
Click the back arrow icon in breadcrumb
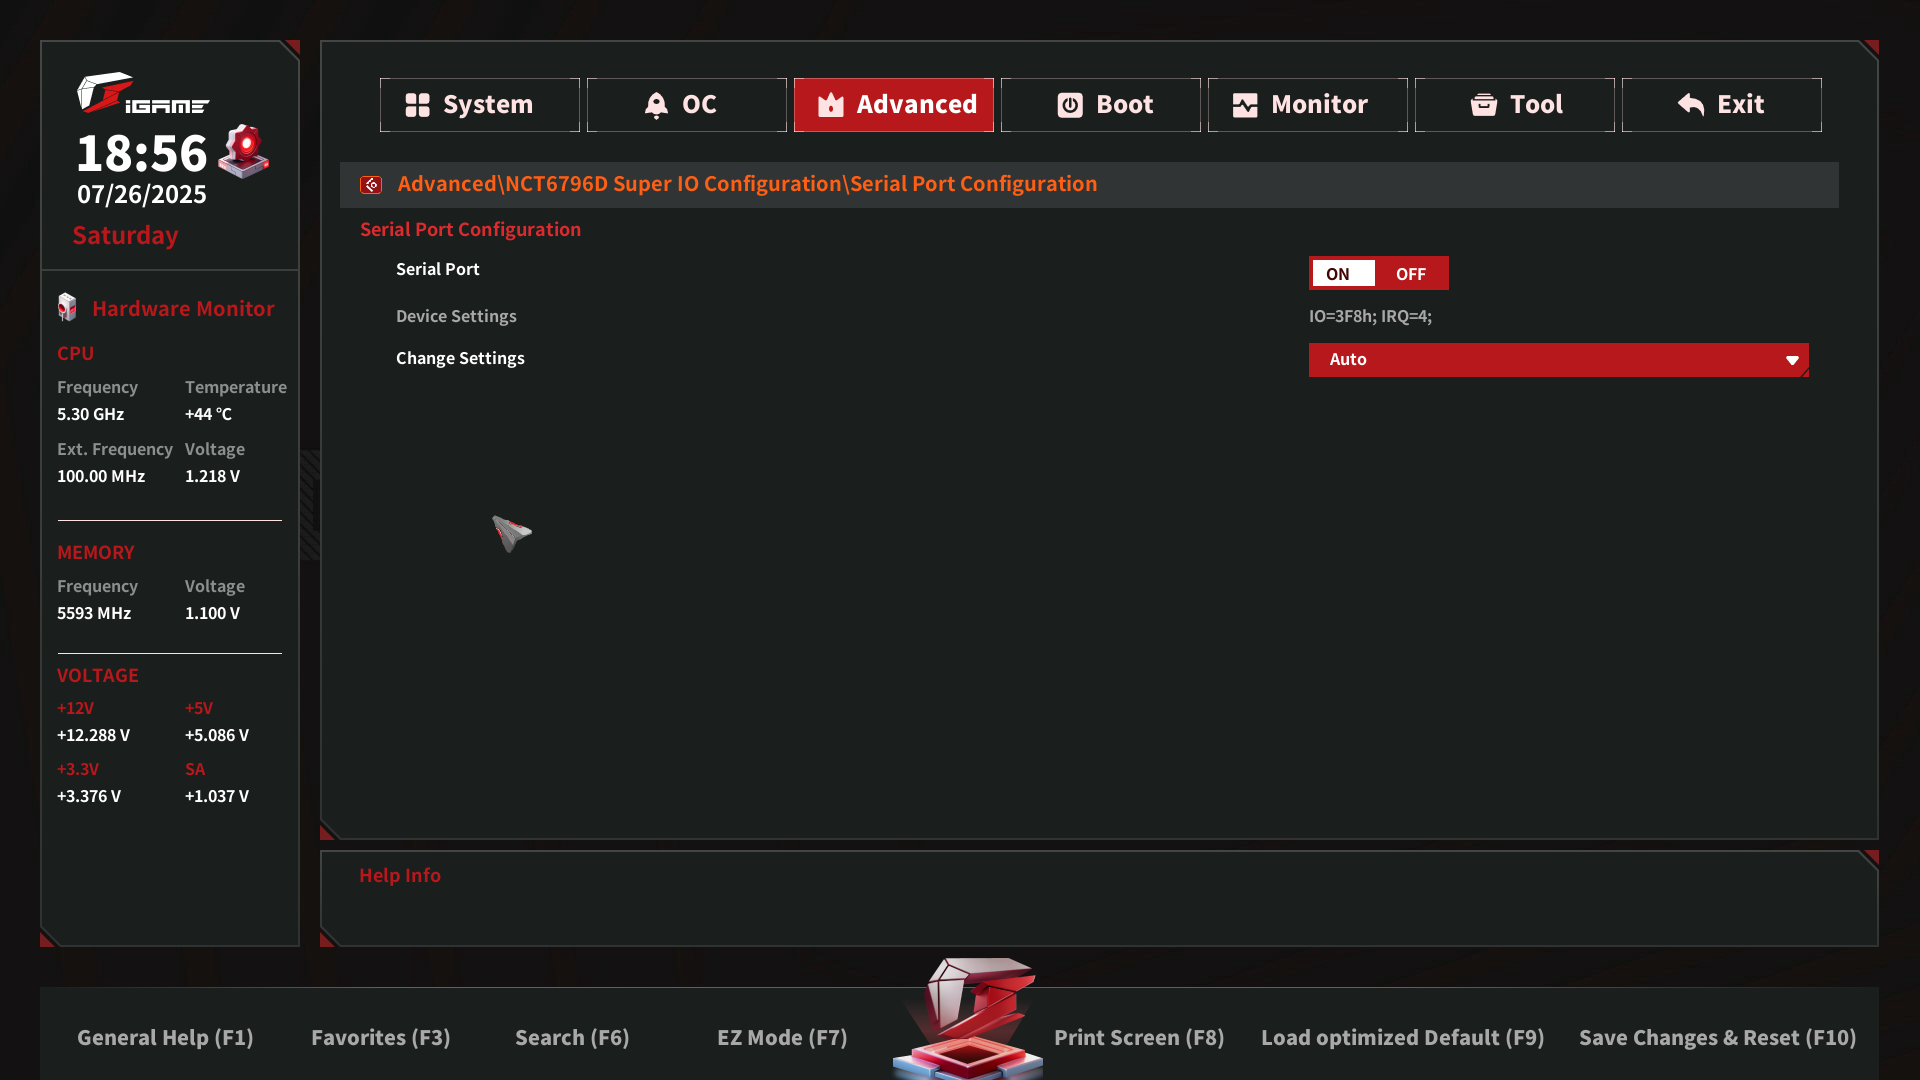[371, 185]
